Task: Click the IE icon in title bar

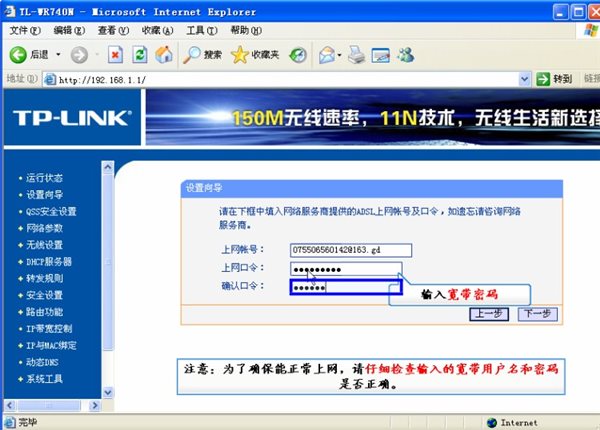Action: 9,11
